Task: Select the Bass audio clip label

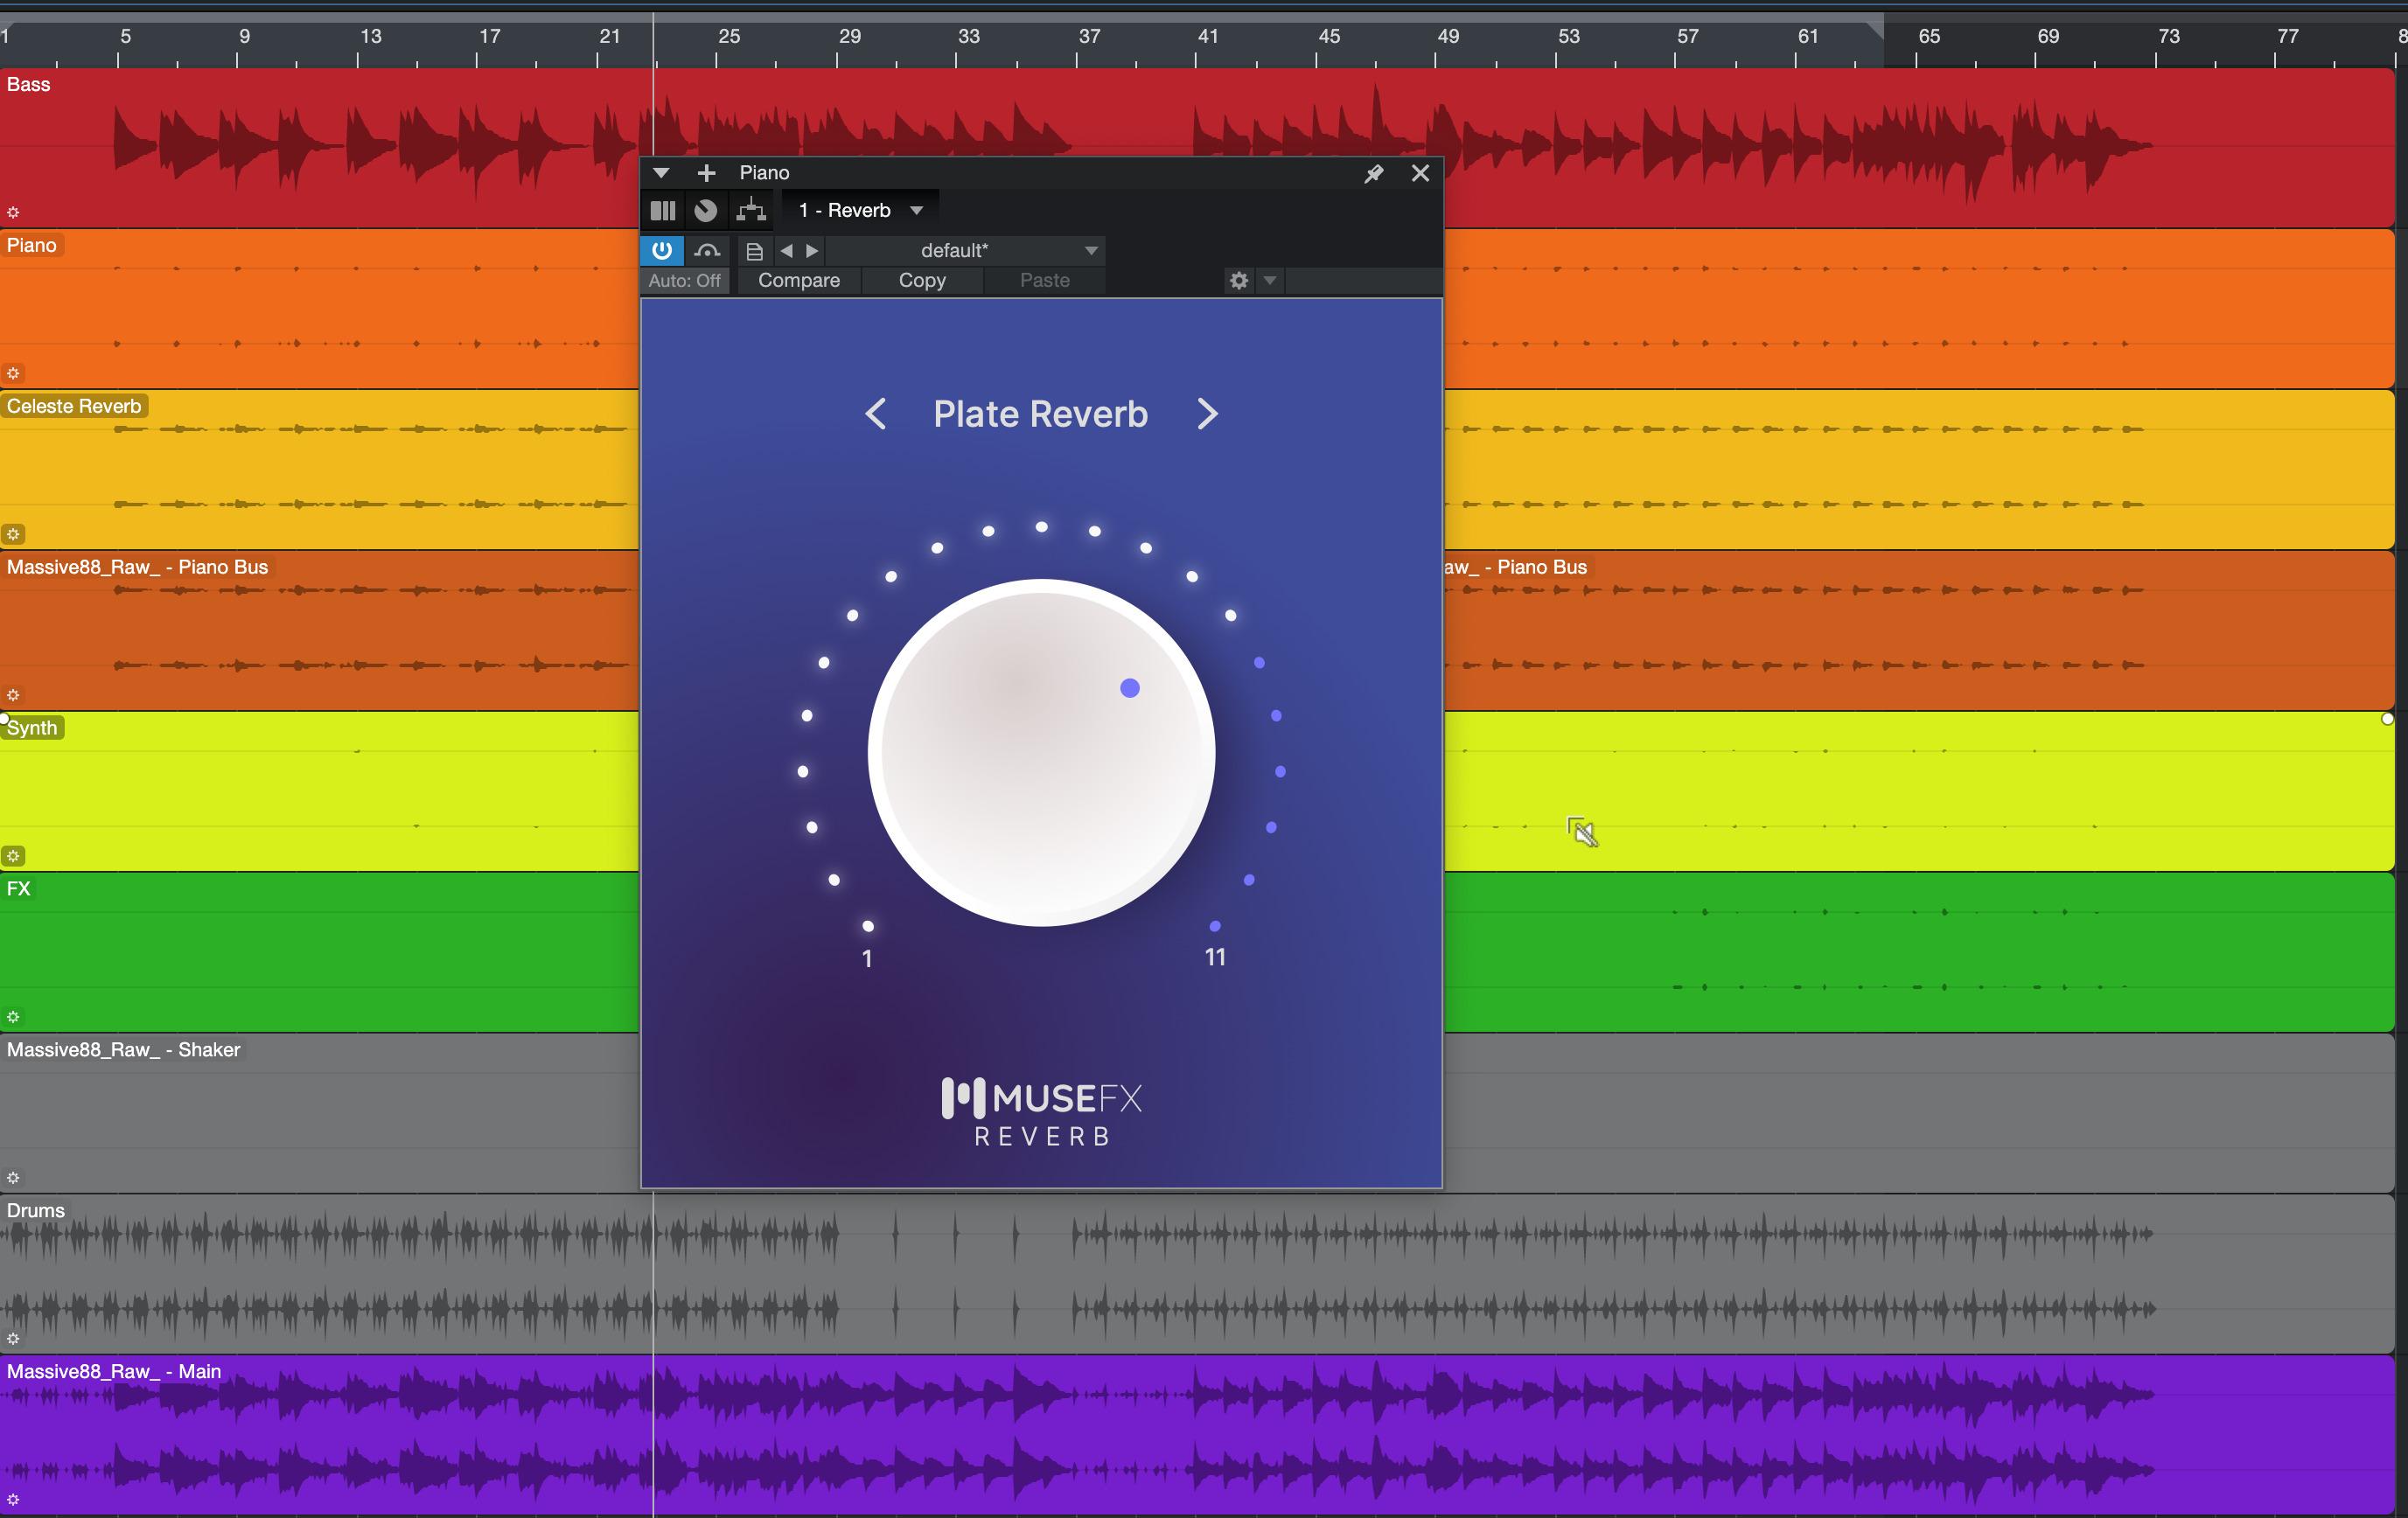Action: 28,84
